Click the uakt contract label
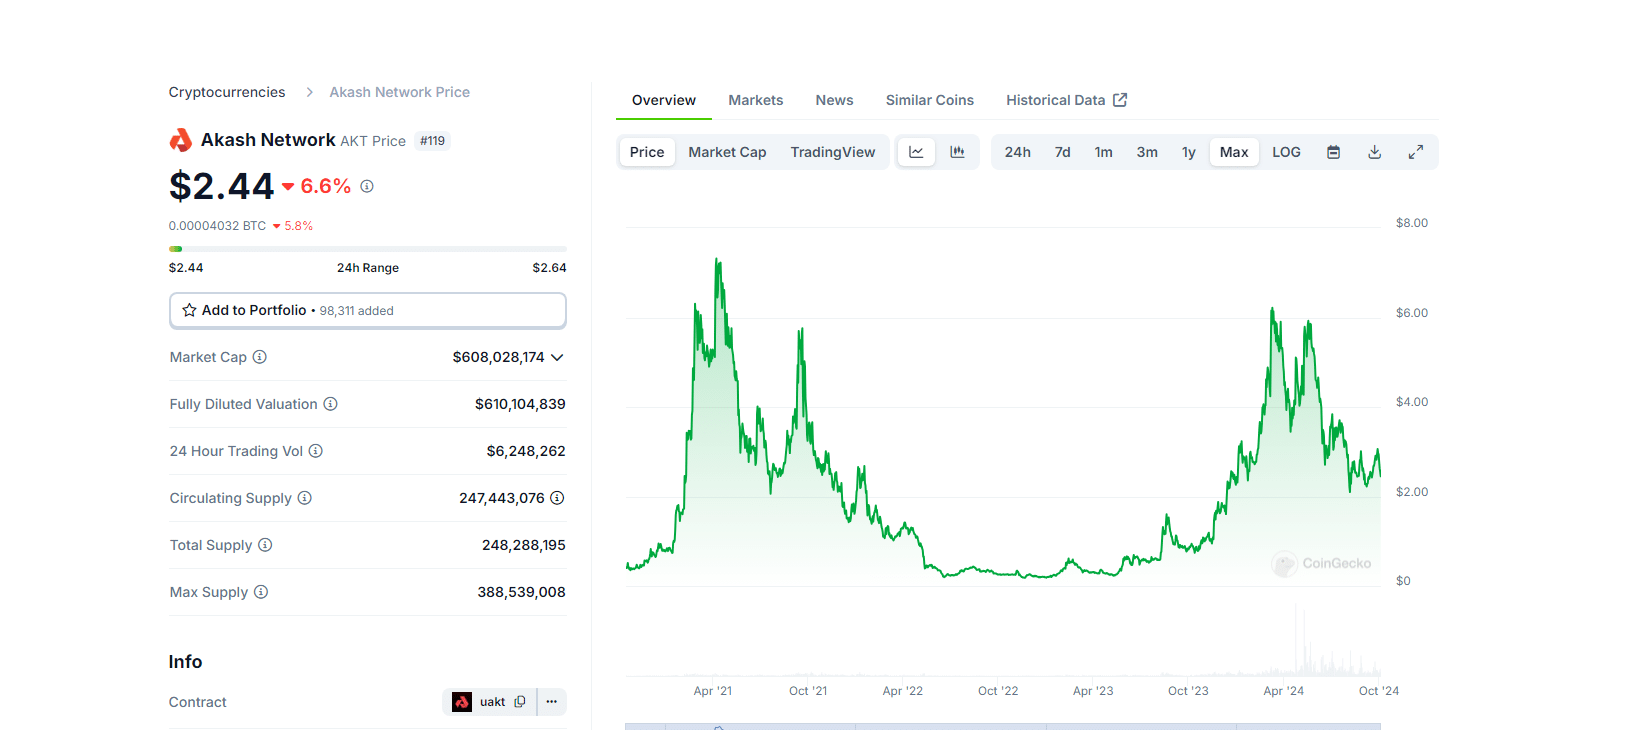 coord(492,702)
